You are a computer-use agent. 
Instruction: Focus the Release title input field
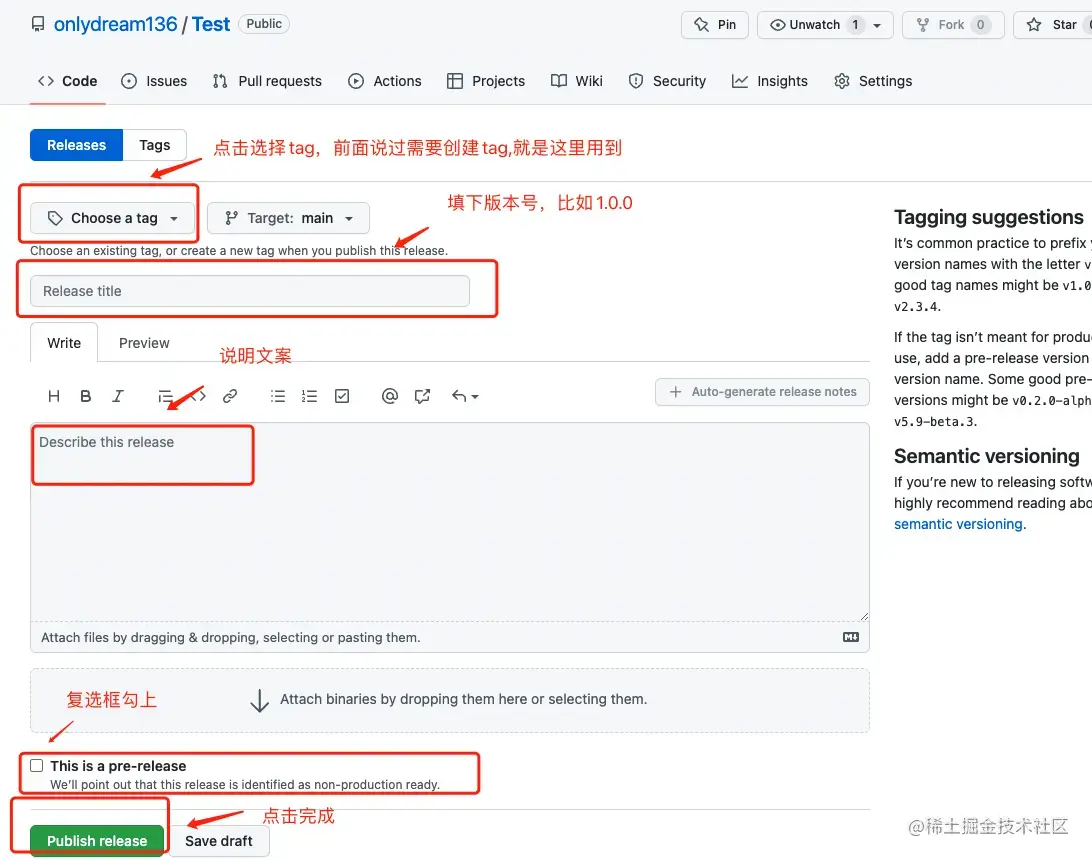pos(250,291)
